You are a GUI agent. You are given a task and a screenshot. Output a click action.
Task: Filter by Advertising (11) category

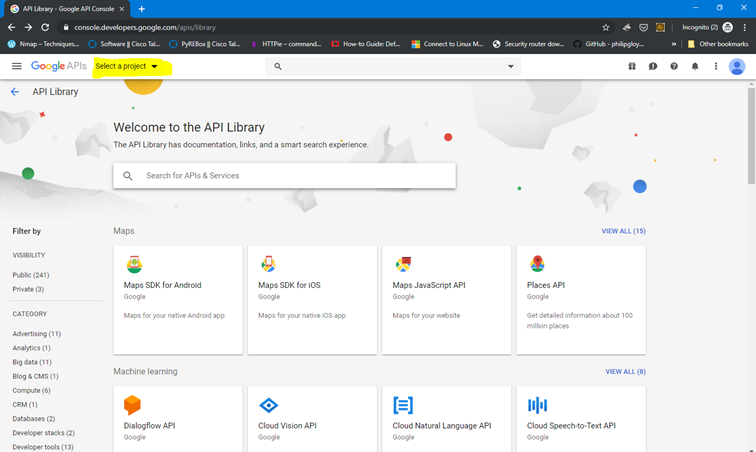point(37,334)
